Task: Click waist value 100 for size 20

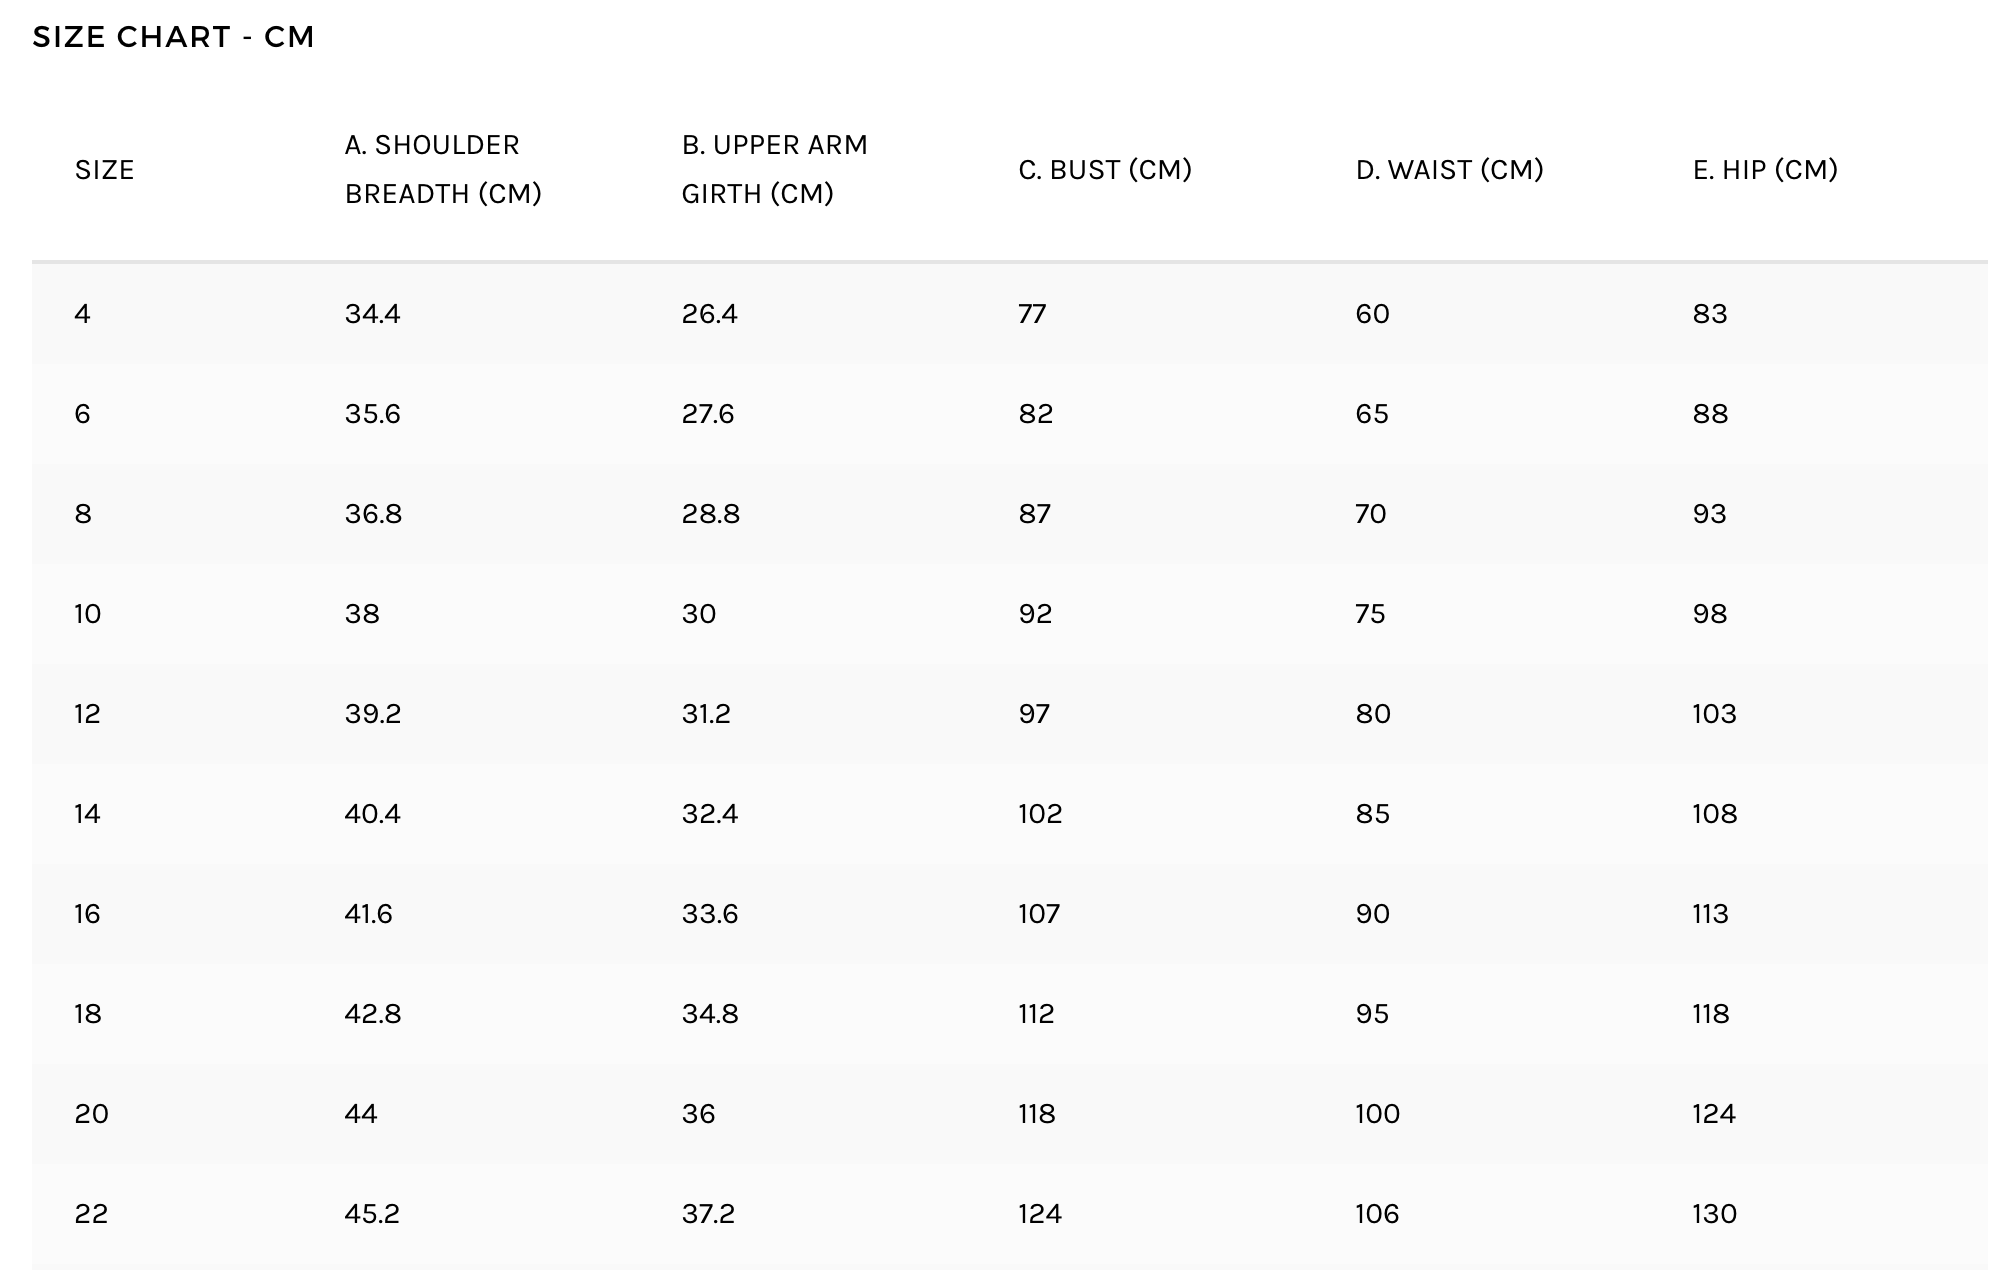Action: click(1377, 1114)
